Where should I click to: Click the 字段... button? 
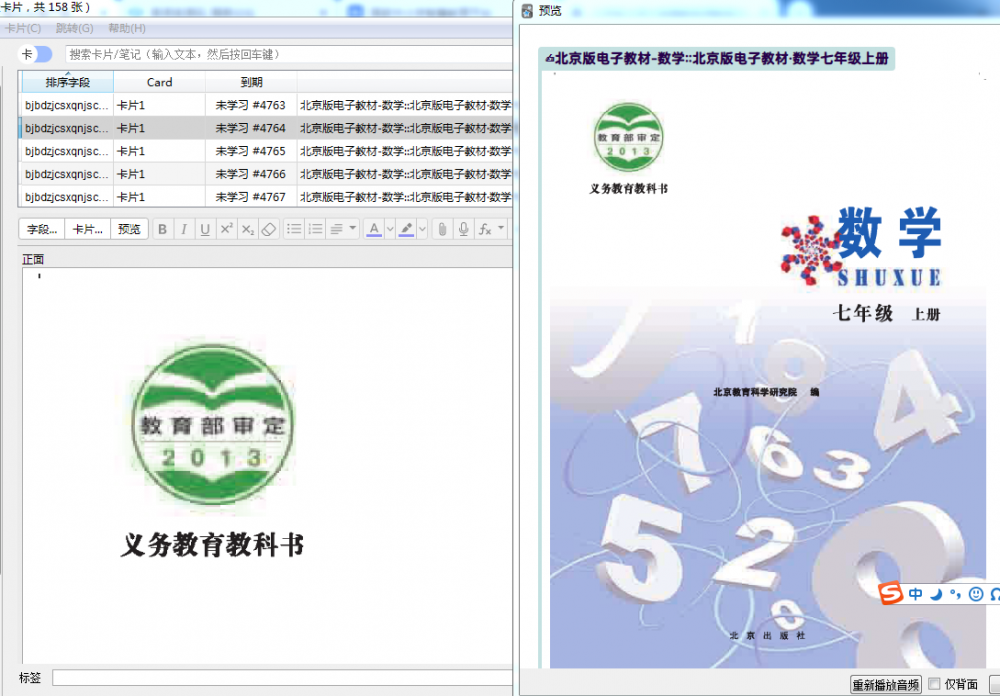click(42, 229)
